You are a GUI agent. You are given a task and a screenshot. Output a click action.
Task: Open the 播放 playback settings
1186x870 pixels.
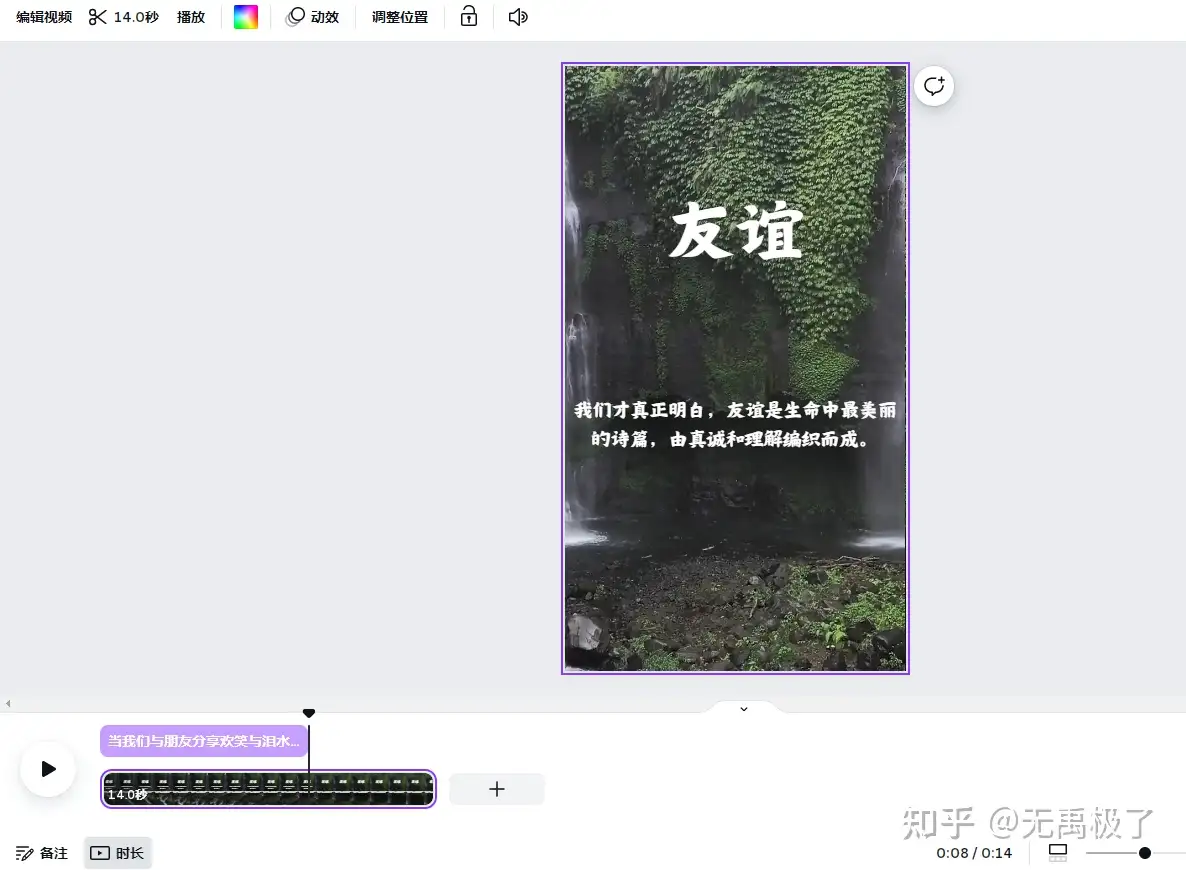(191, 17)
